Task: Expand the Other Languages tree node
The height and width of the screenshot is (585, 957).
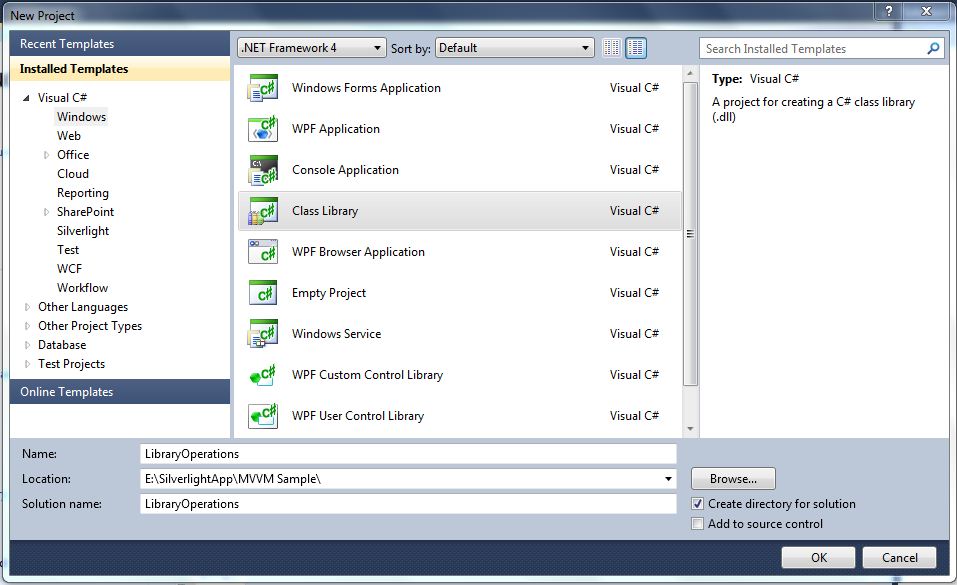Action: pyautogui.click(x=27, y=307)
